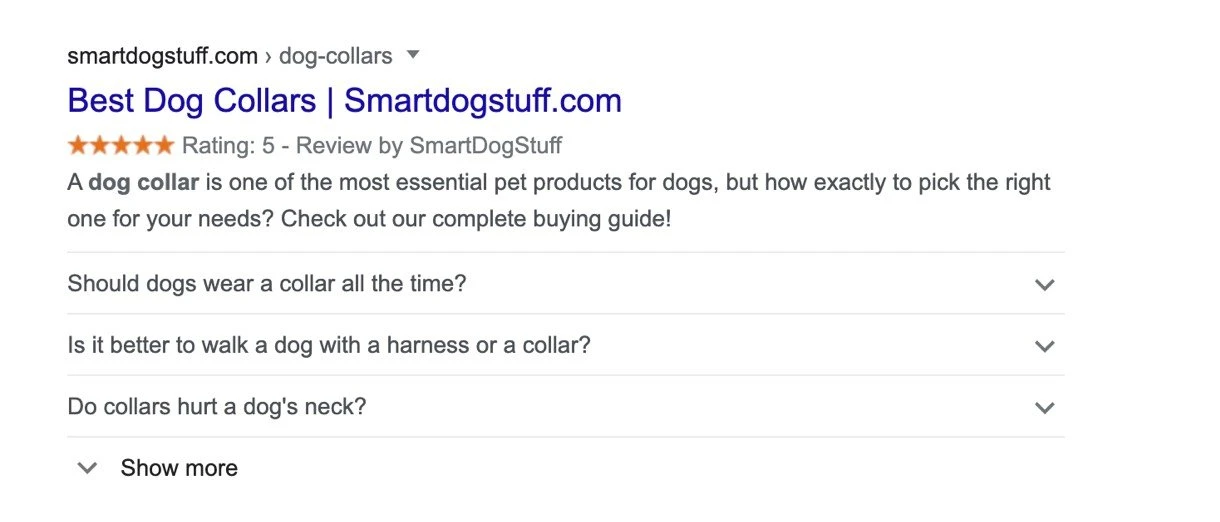Click chevron arrow on the harness or collar row
Screen dimensions: 1220x522
1045,347
